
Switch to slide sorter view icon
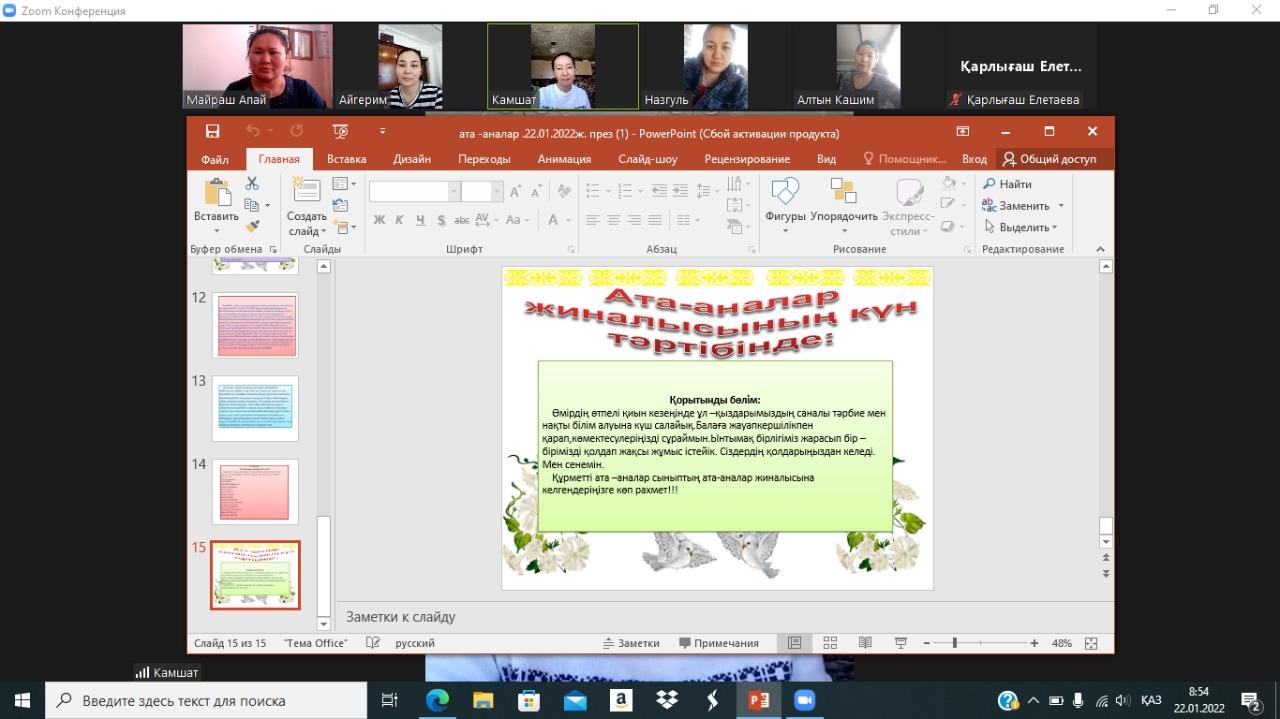829,643
